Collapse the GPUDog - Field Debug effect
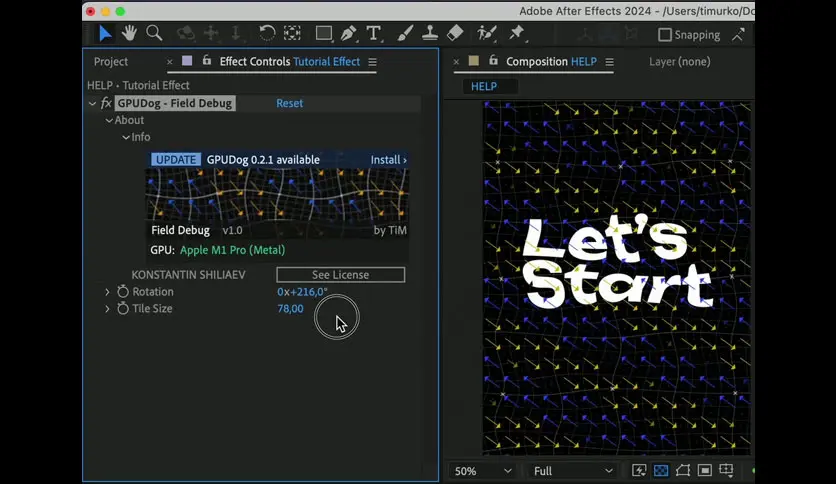 pyautogui.click(x=92, y=103)
